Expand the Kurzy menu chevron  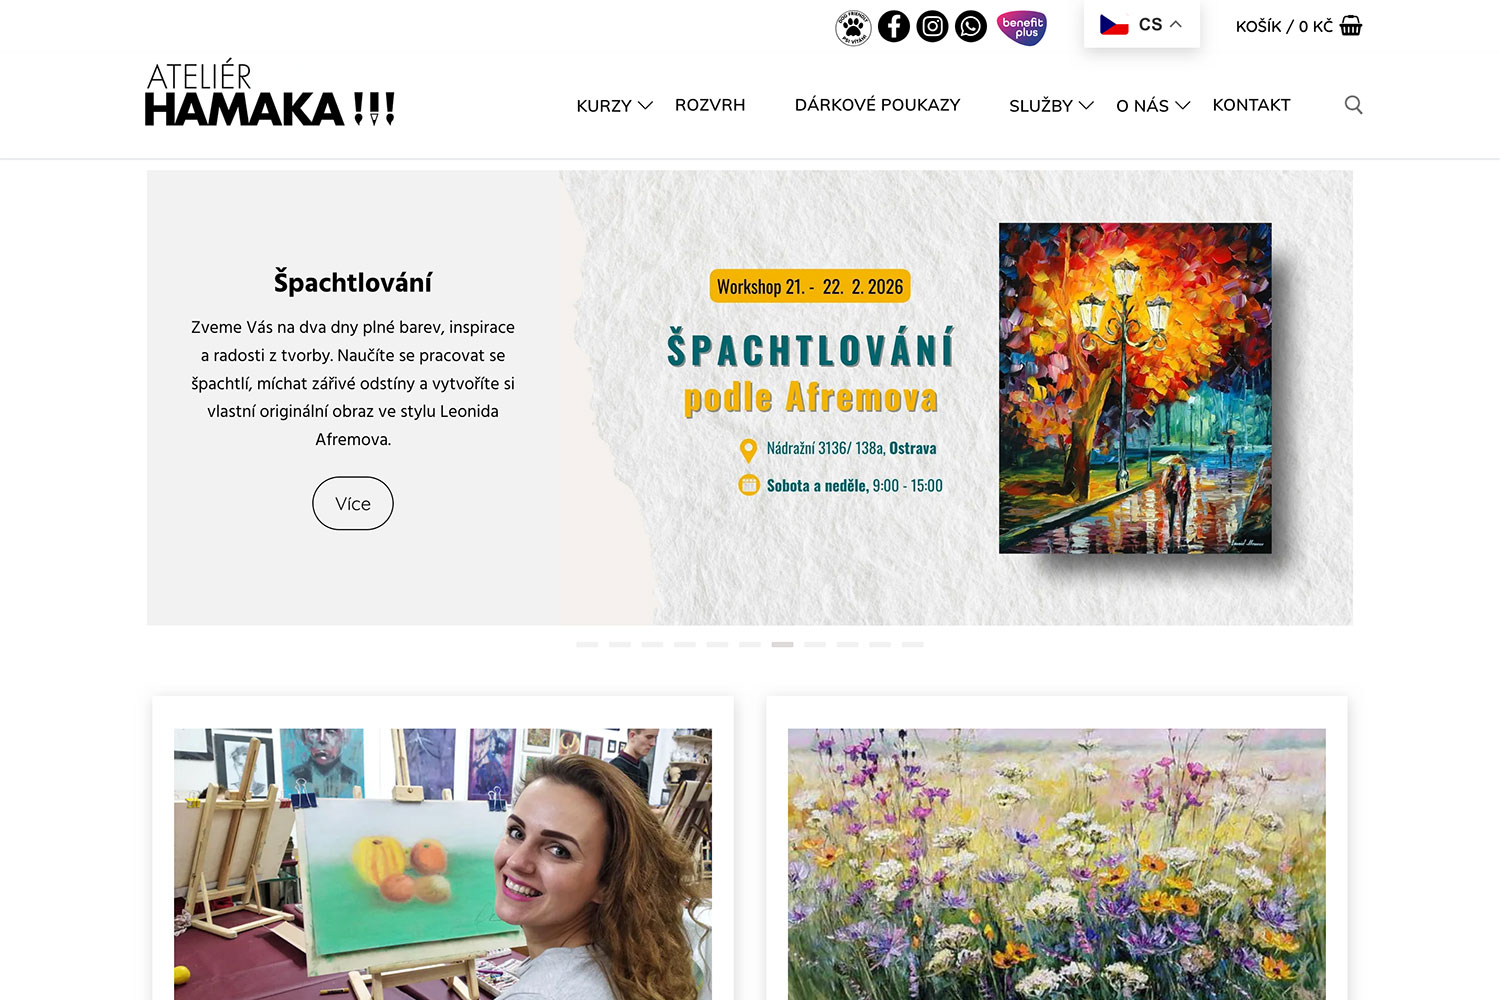[646, 105]
